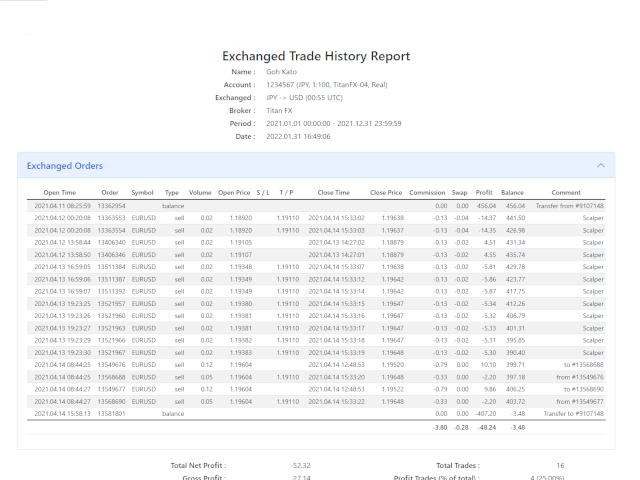Select order number 13521963
640x480 pixels.
[111, 328]
